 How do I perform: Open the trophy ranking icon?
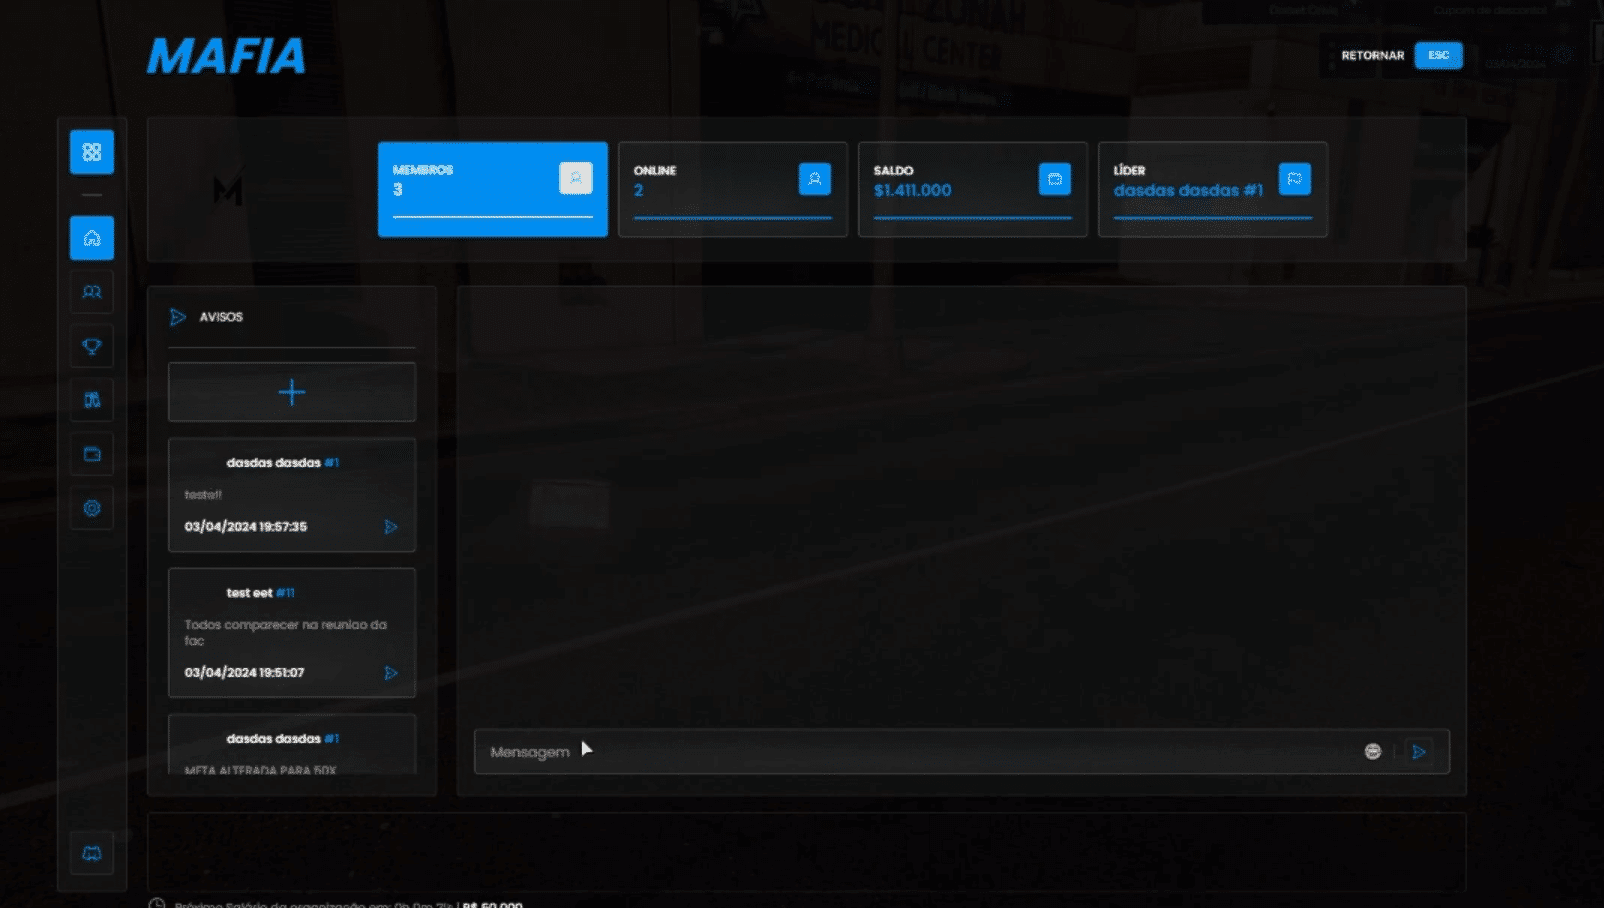(x=92, y=347)
